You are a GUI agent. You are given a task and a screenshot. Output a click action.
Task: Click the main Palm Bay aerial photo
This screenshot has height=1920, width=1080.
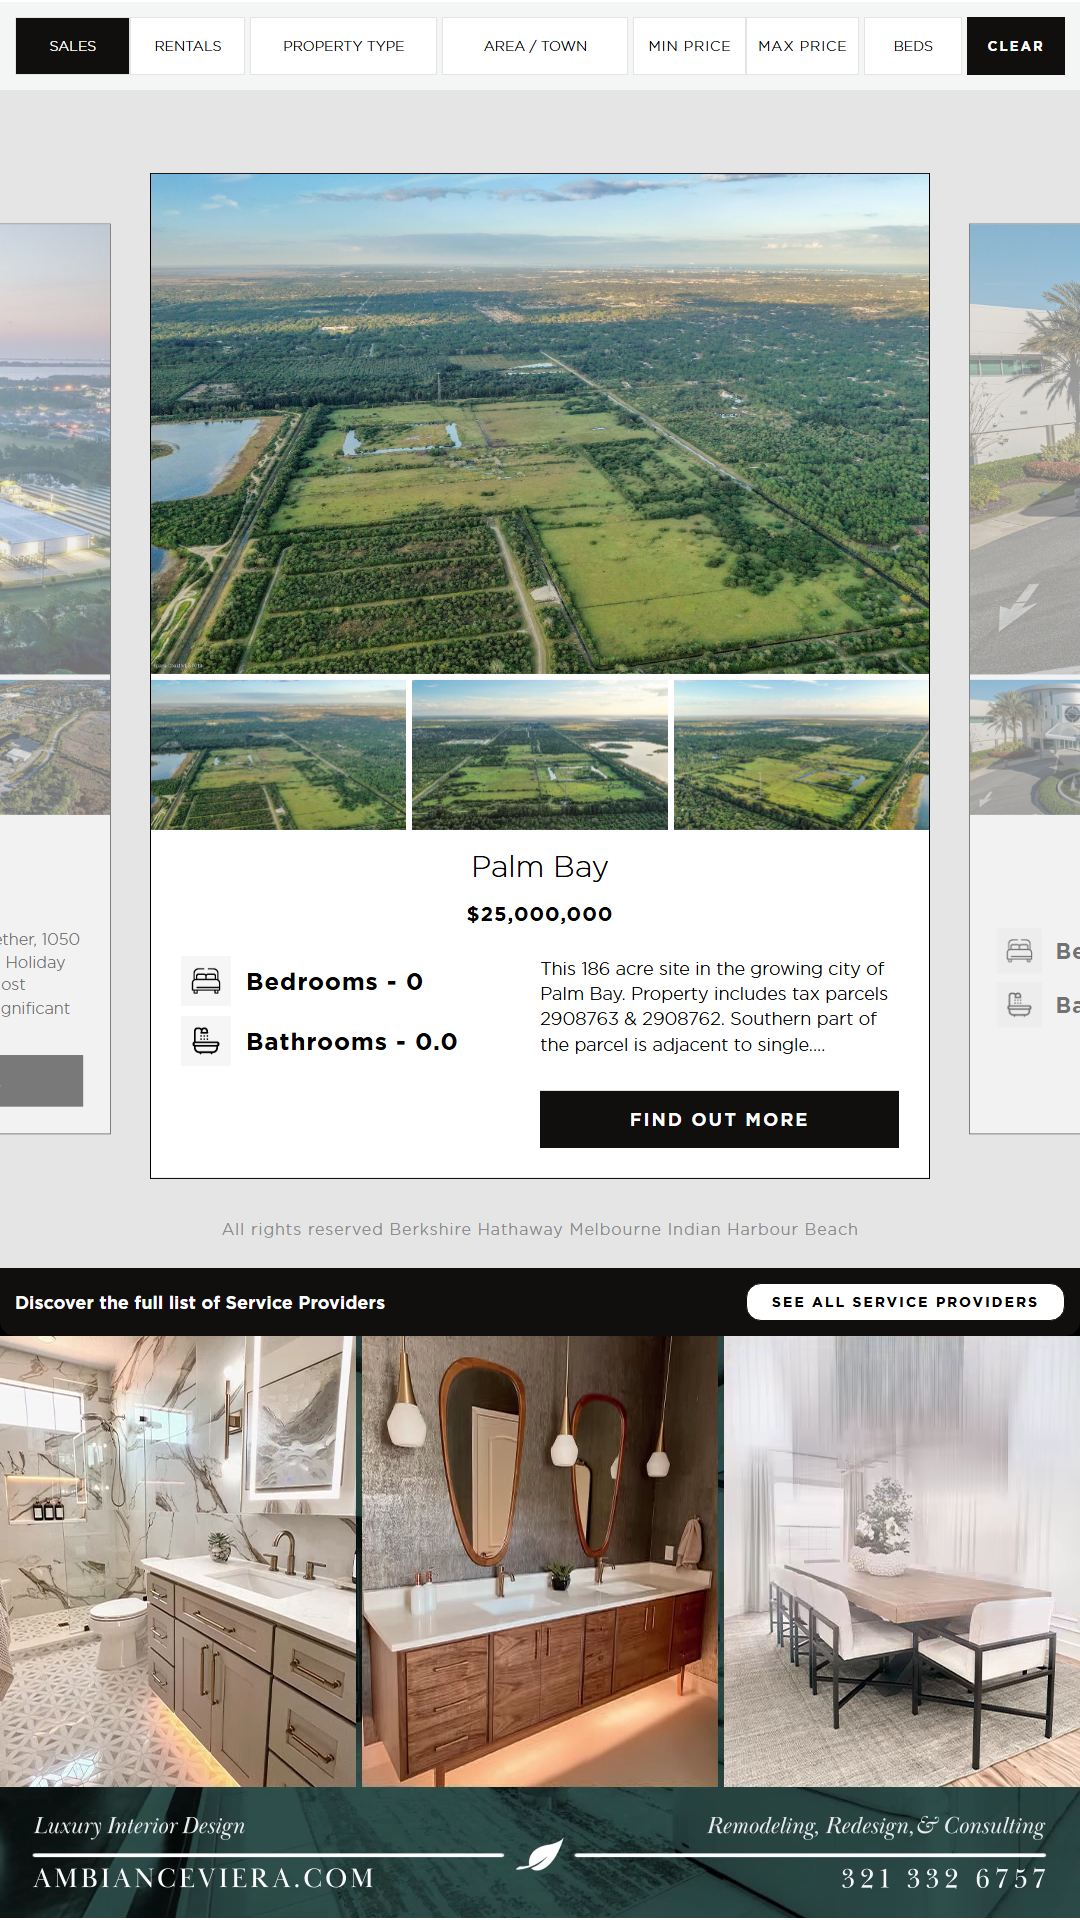[540, 424]
